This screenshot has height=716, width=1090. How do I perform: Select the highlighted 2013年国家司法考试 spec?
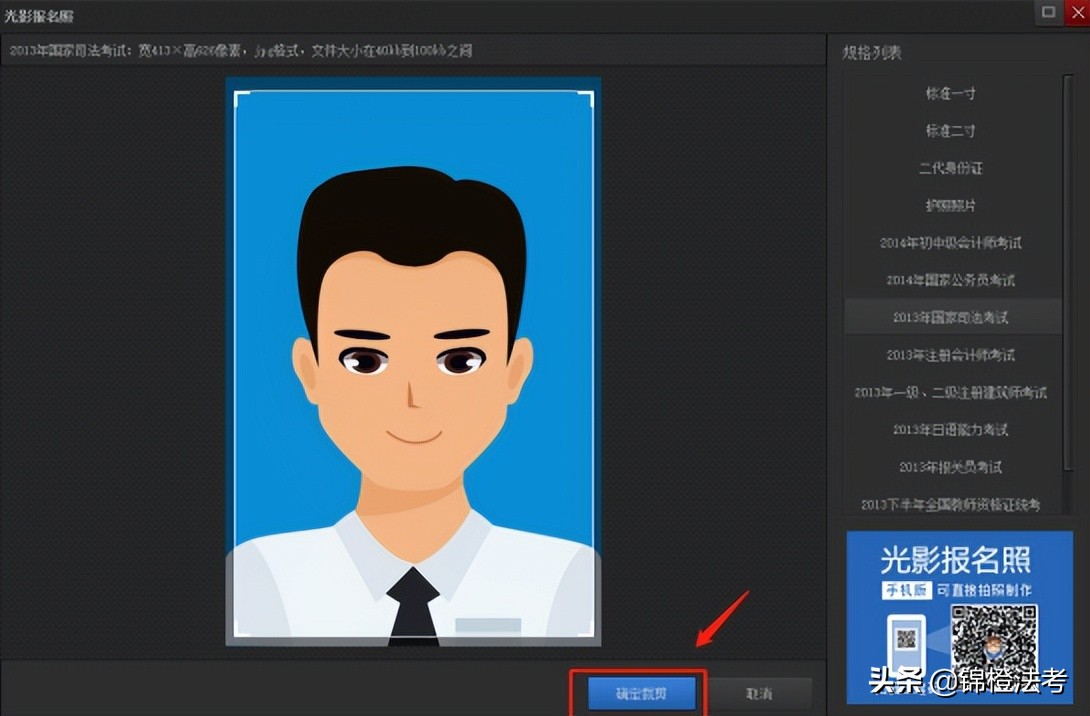tap(953, 317)
